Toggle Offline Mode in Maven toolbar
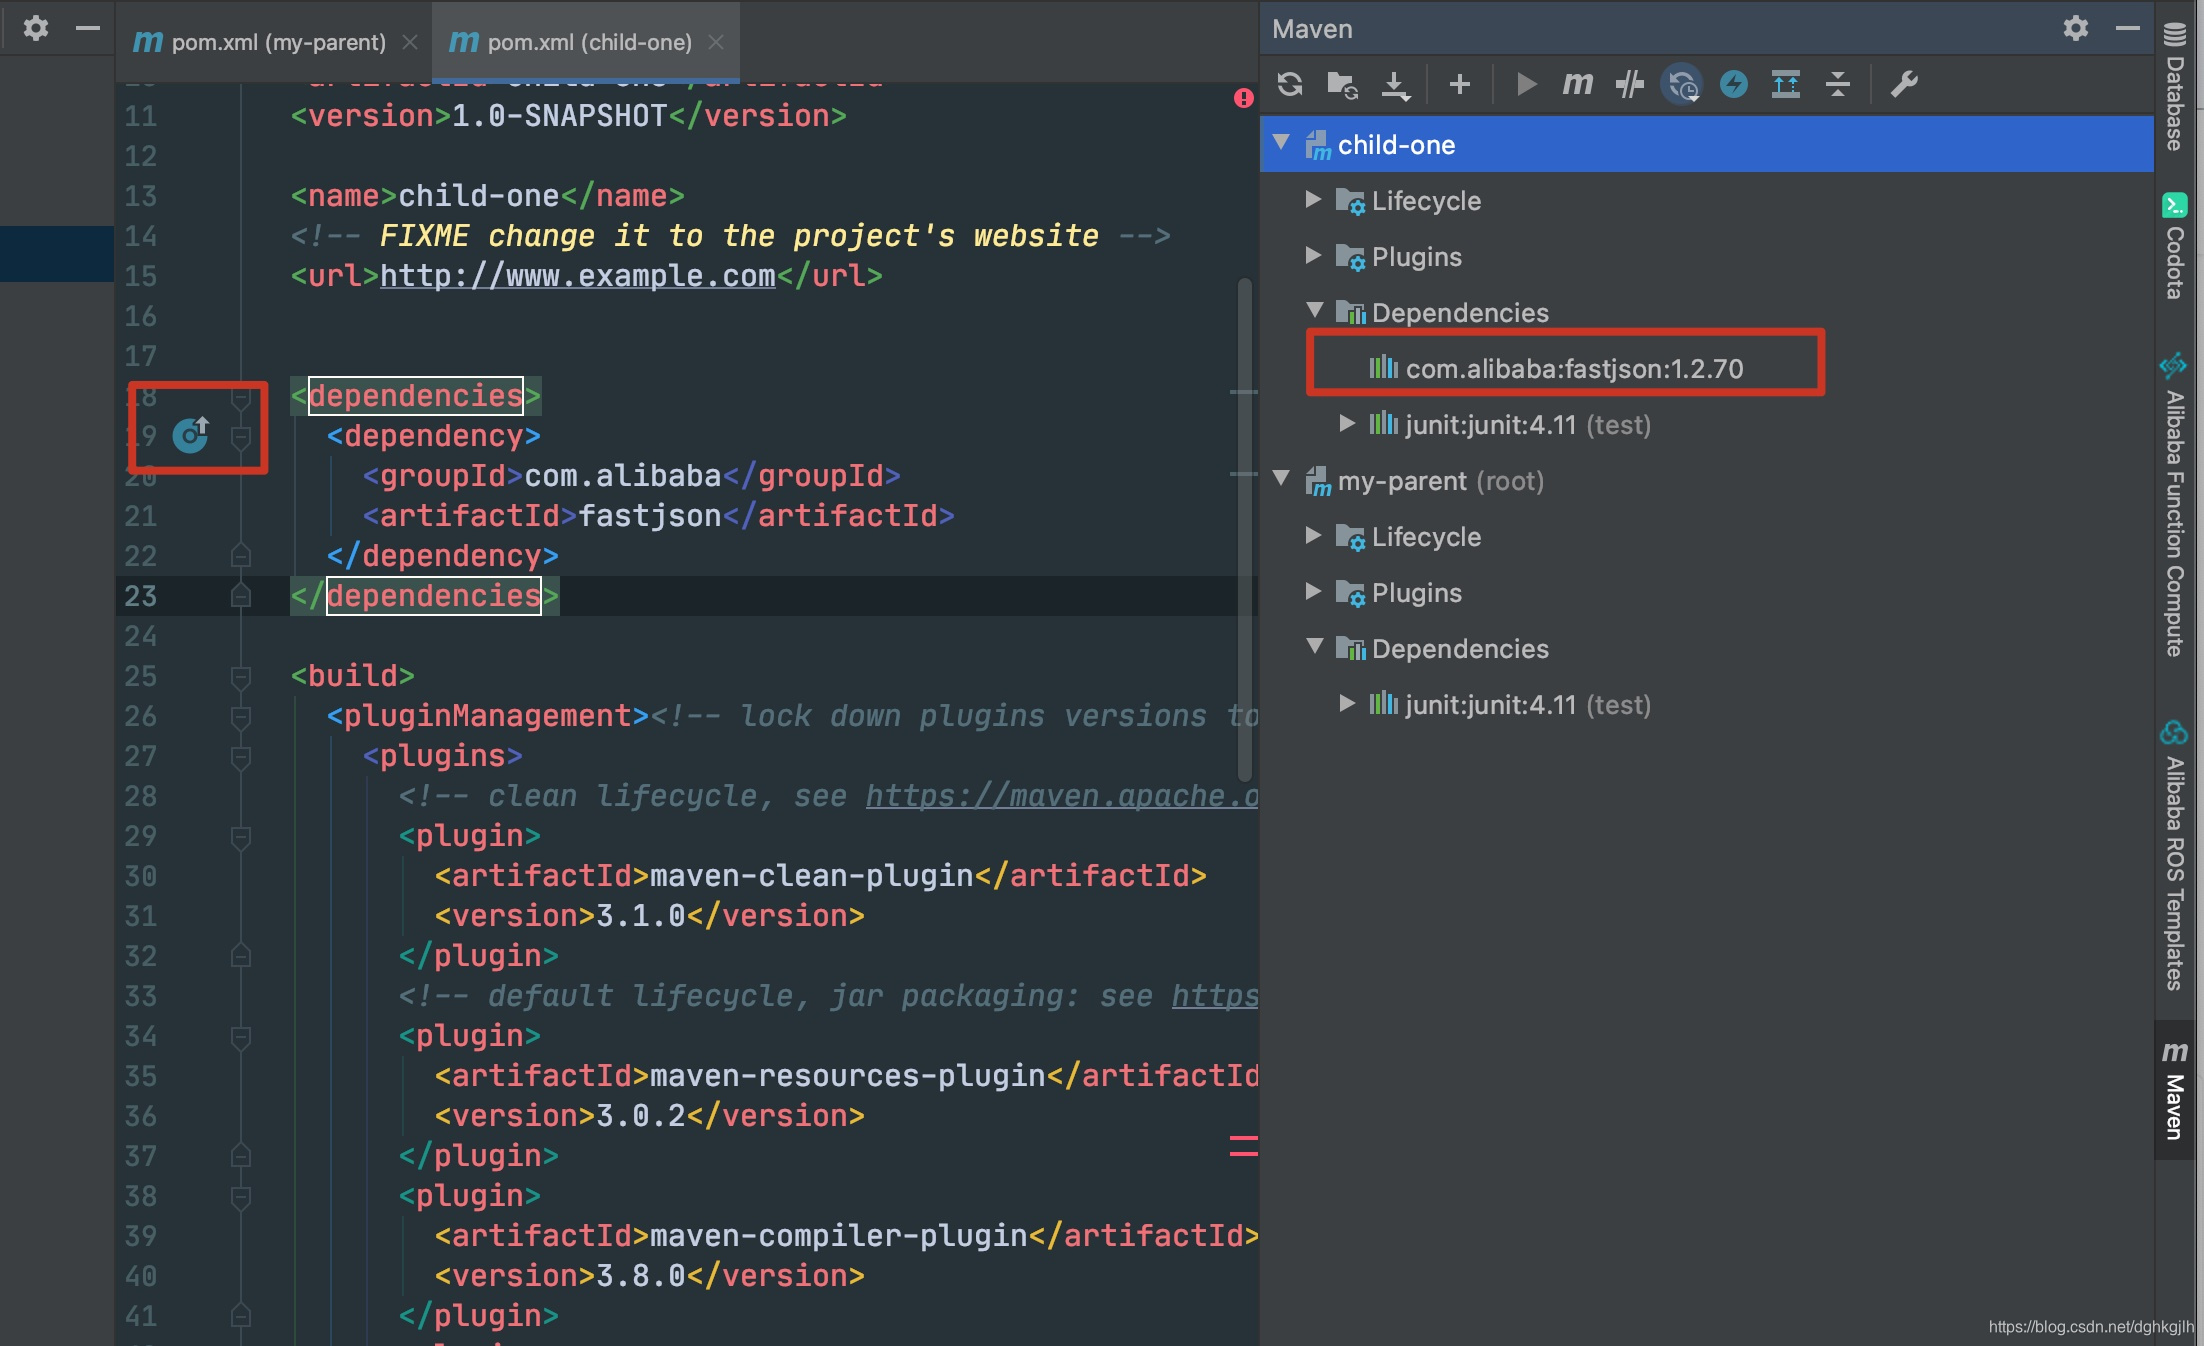The width and height of the screenshot is (2204, 1346). [x=1630, y=84]
